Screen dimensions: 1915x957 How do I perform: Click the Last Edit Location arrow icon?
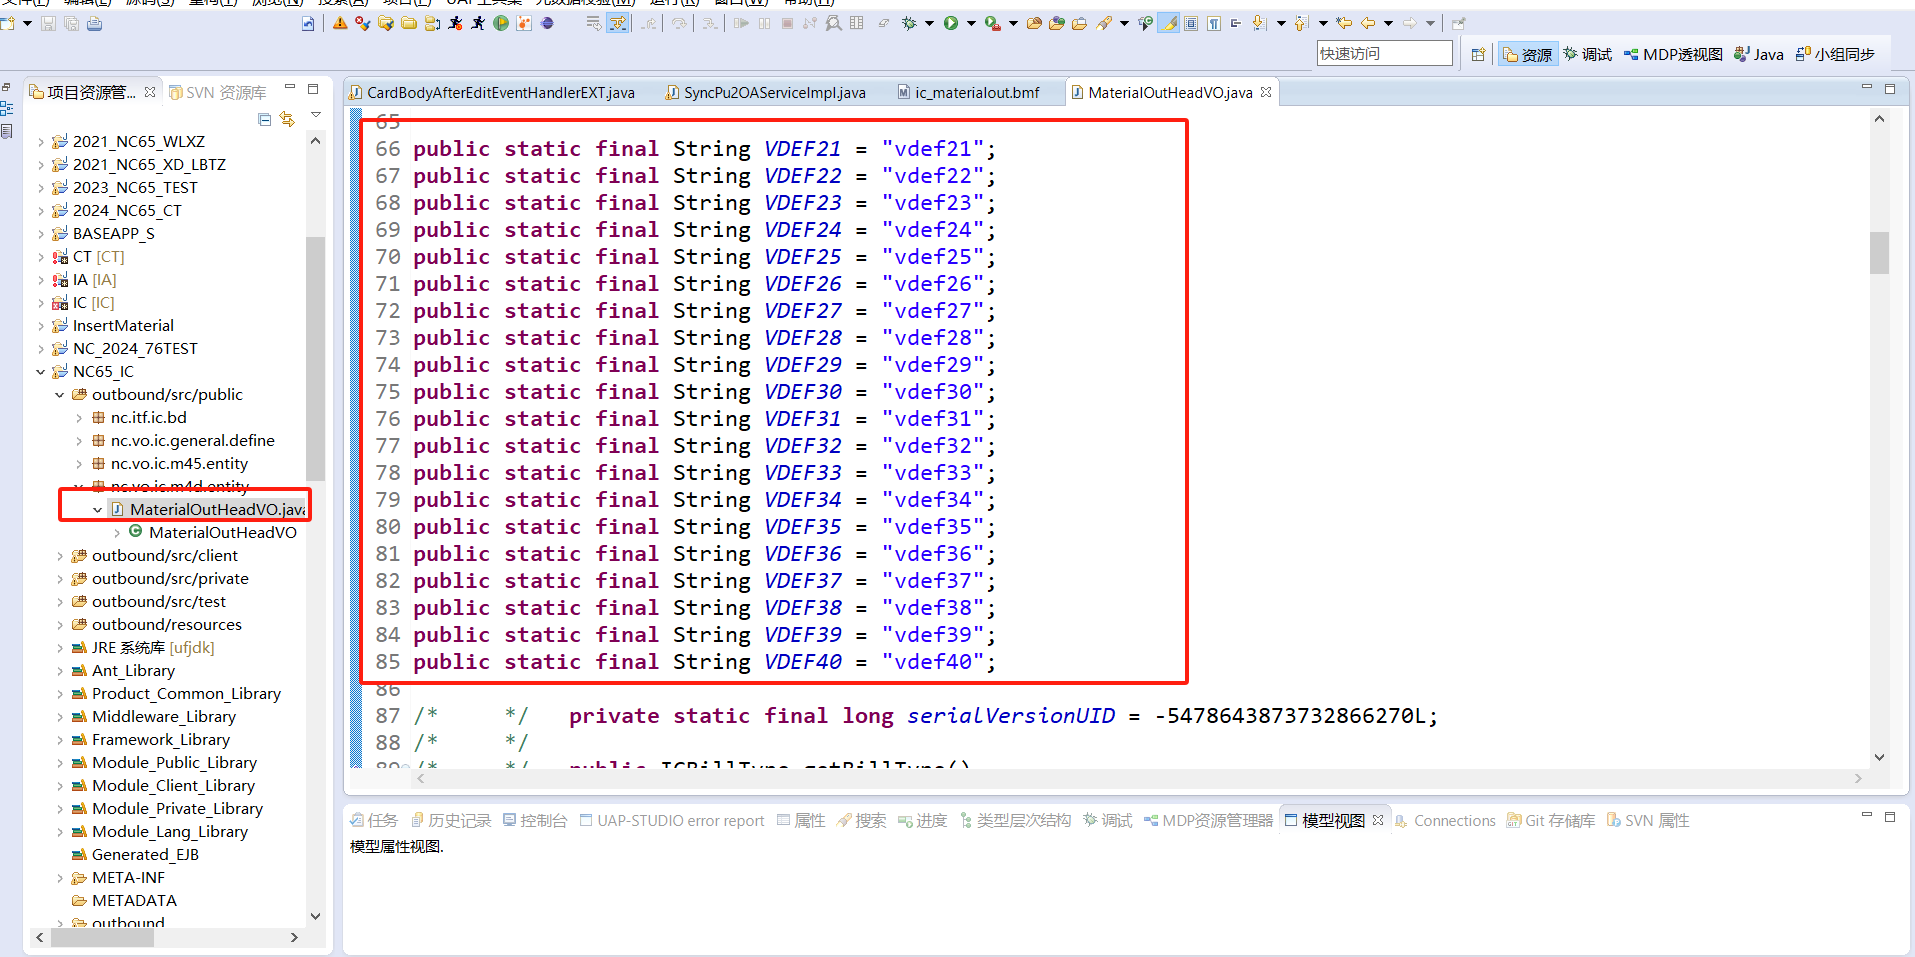coord(1345,23)
